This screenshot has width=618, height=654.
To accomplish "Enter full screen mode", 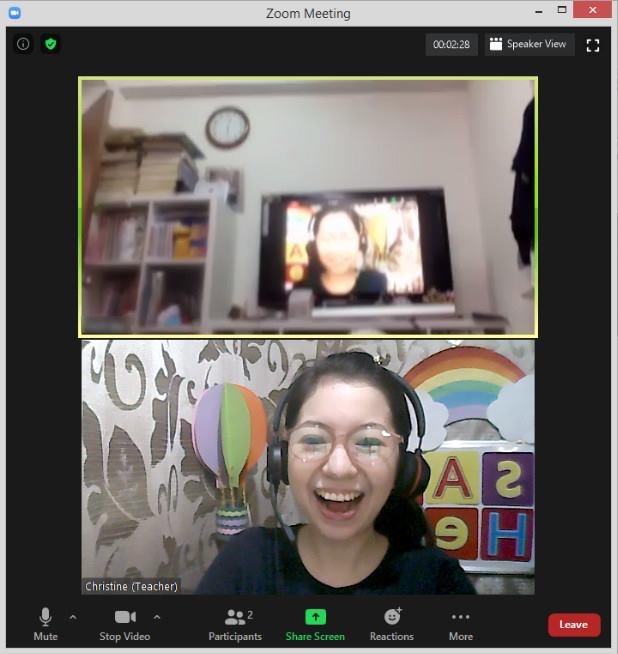I will (593, 45).
